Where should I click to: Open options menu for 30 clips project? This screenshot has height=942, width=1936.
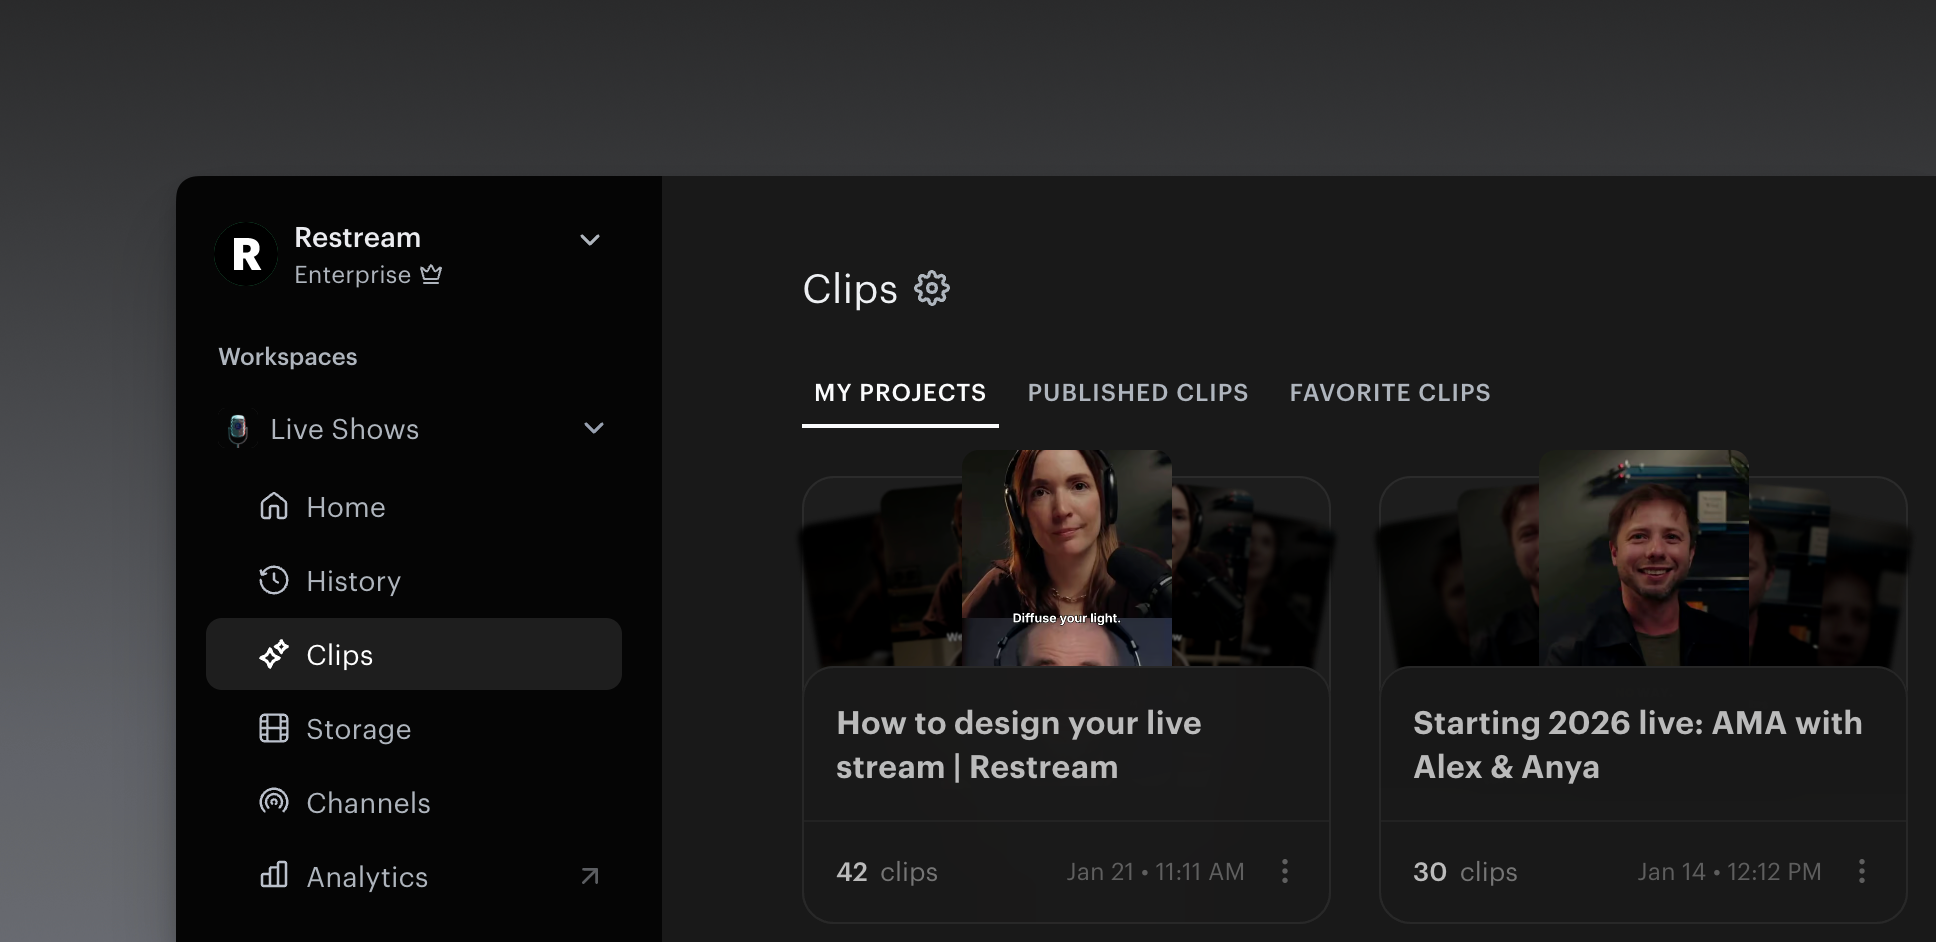pyautogui.click(x=1861, y=871)
